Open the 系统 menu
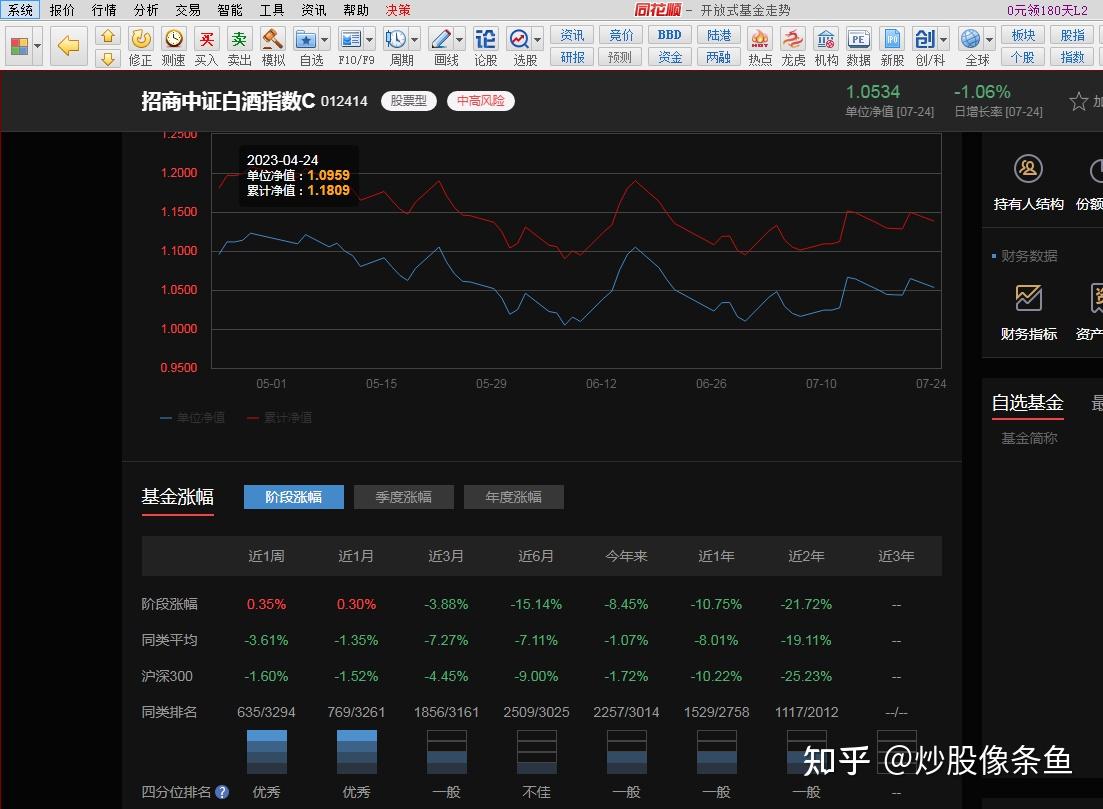 point(20,10)
